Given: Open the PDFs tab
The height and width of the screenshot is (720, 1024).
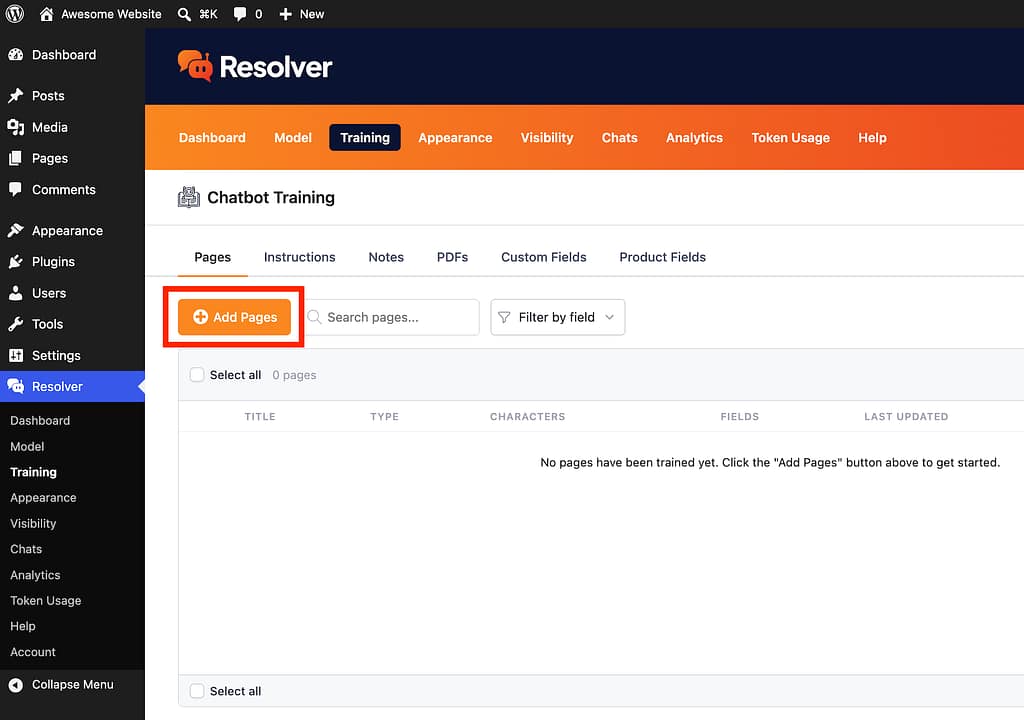Looking at the screenshot, I should (x=453, y=257).
